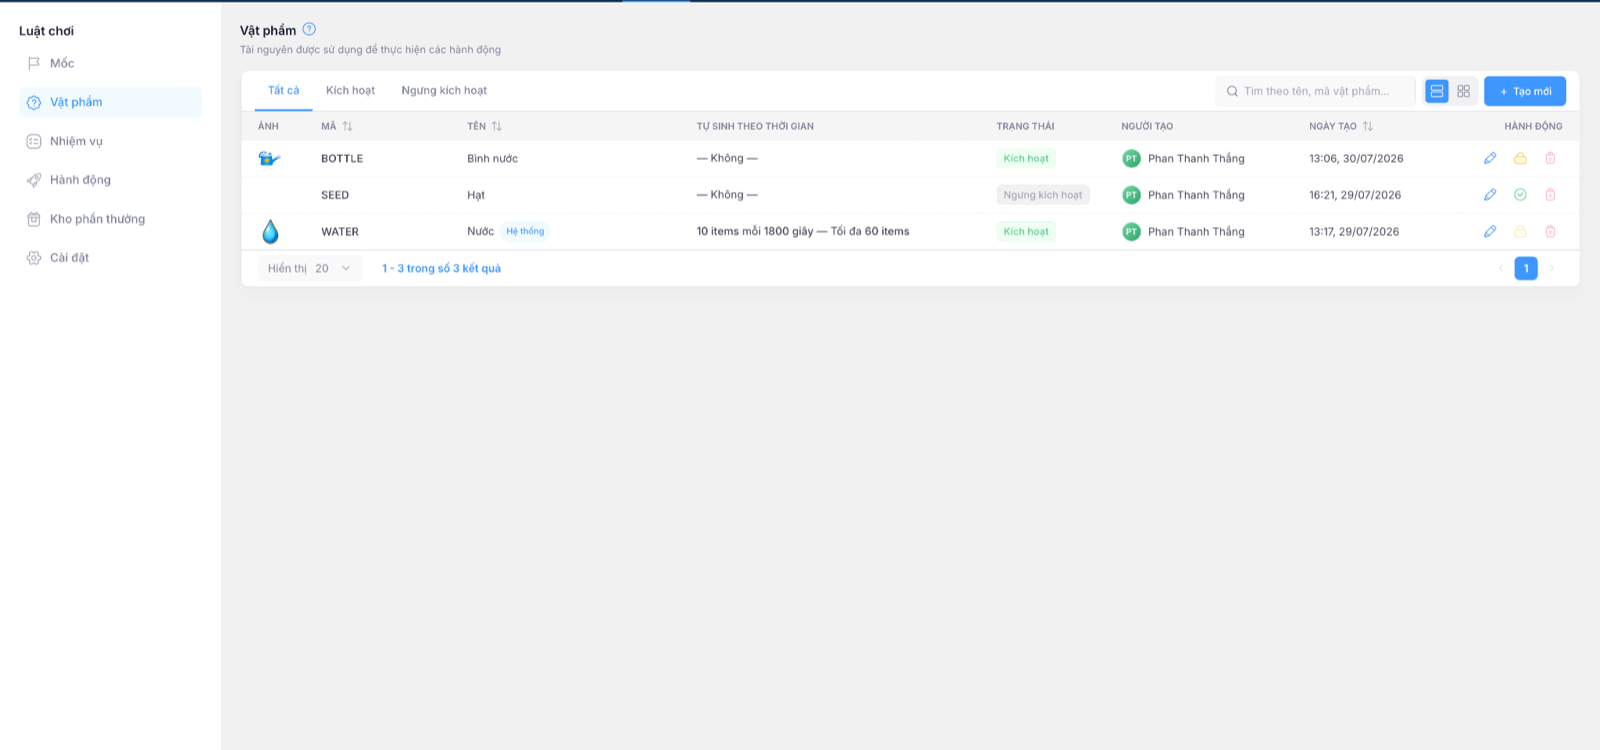
Task: Click the Kích hoạt status badge for WATER
Action: point(1026,231)
